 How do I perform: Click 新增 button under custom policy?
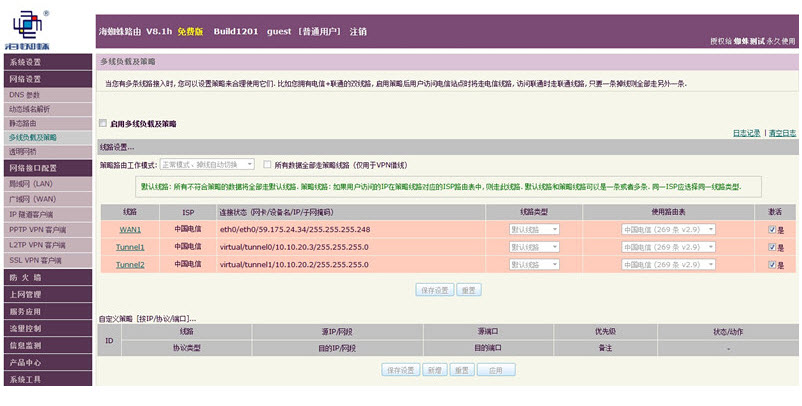coord(432,370)
